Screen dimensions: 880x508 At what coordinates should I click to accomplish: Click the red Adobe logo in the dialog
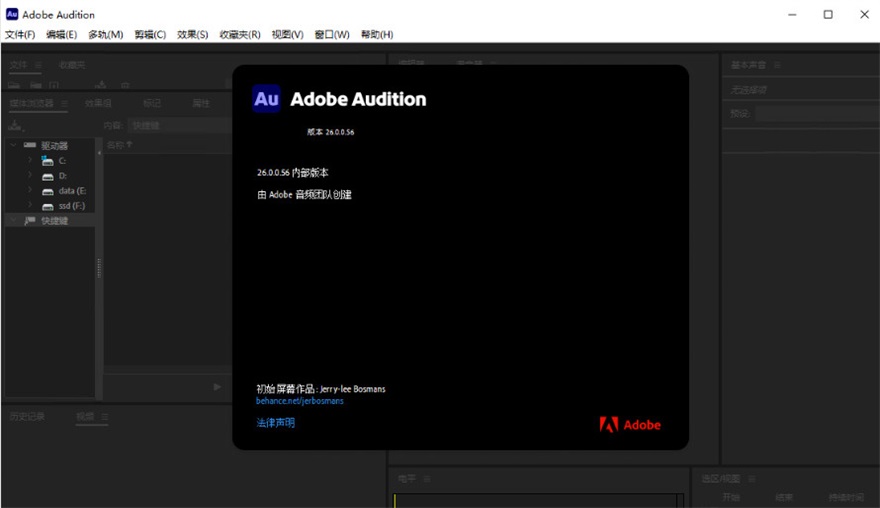630,425
